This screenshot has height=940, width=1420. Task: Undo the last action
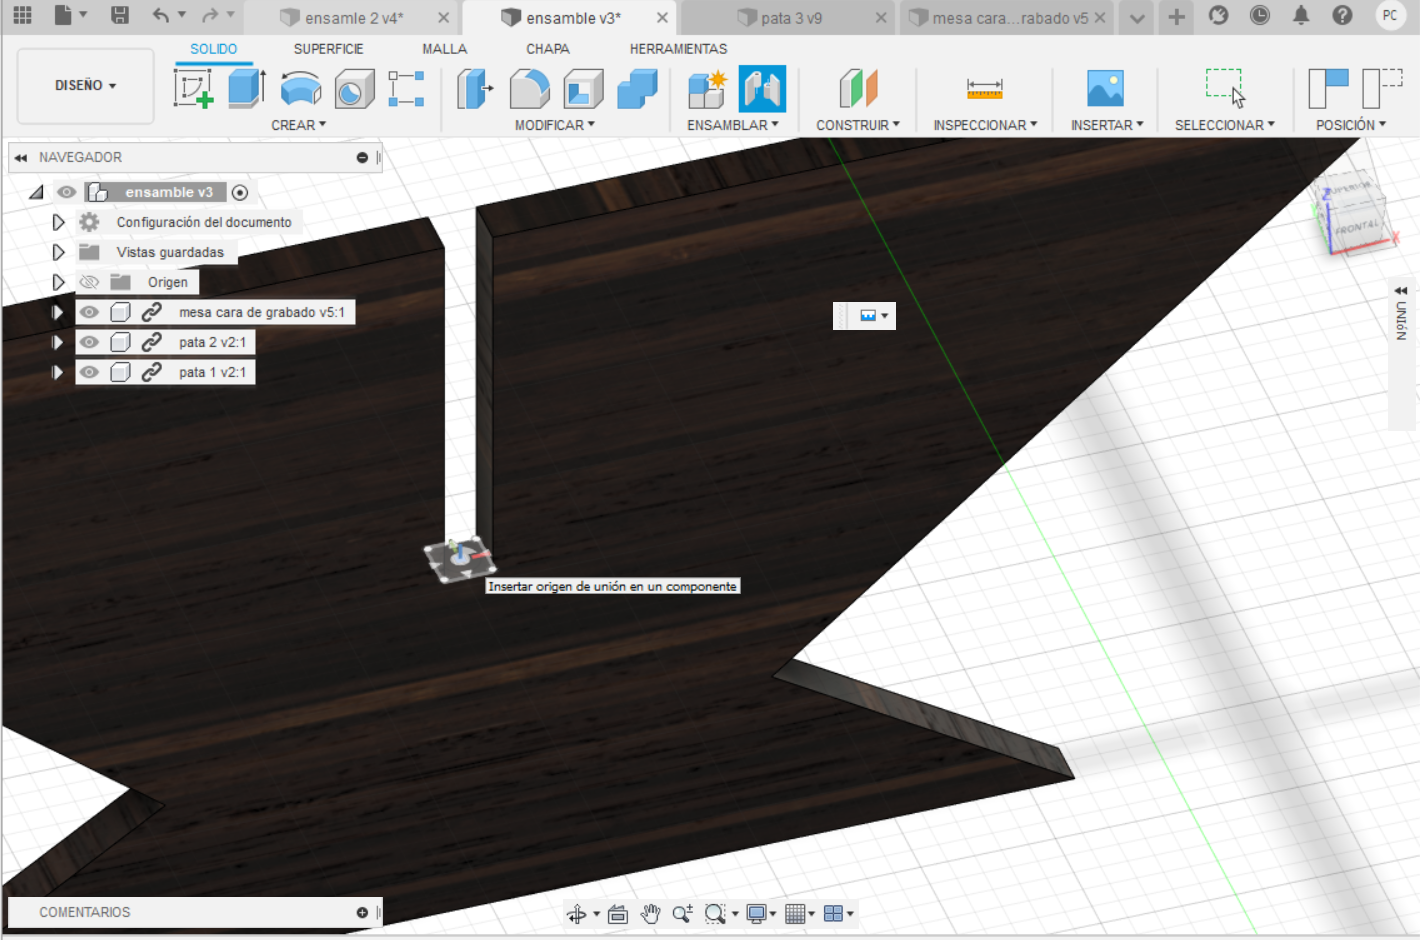(x=161, y=15)
